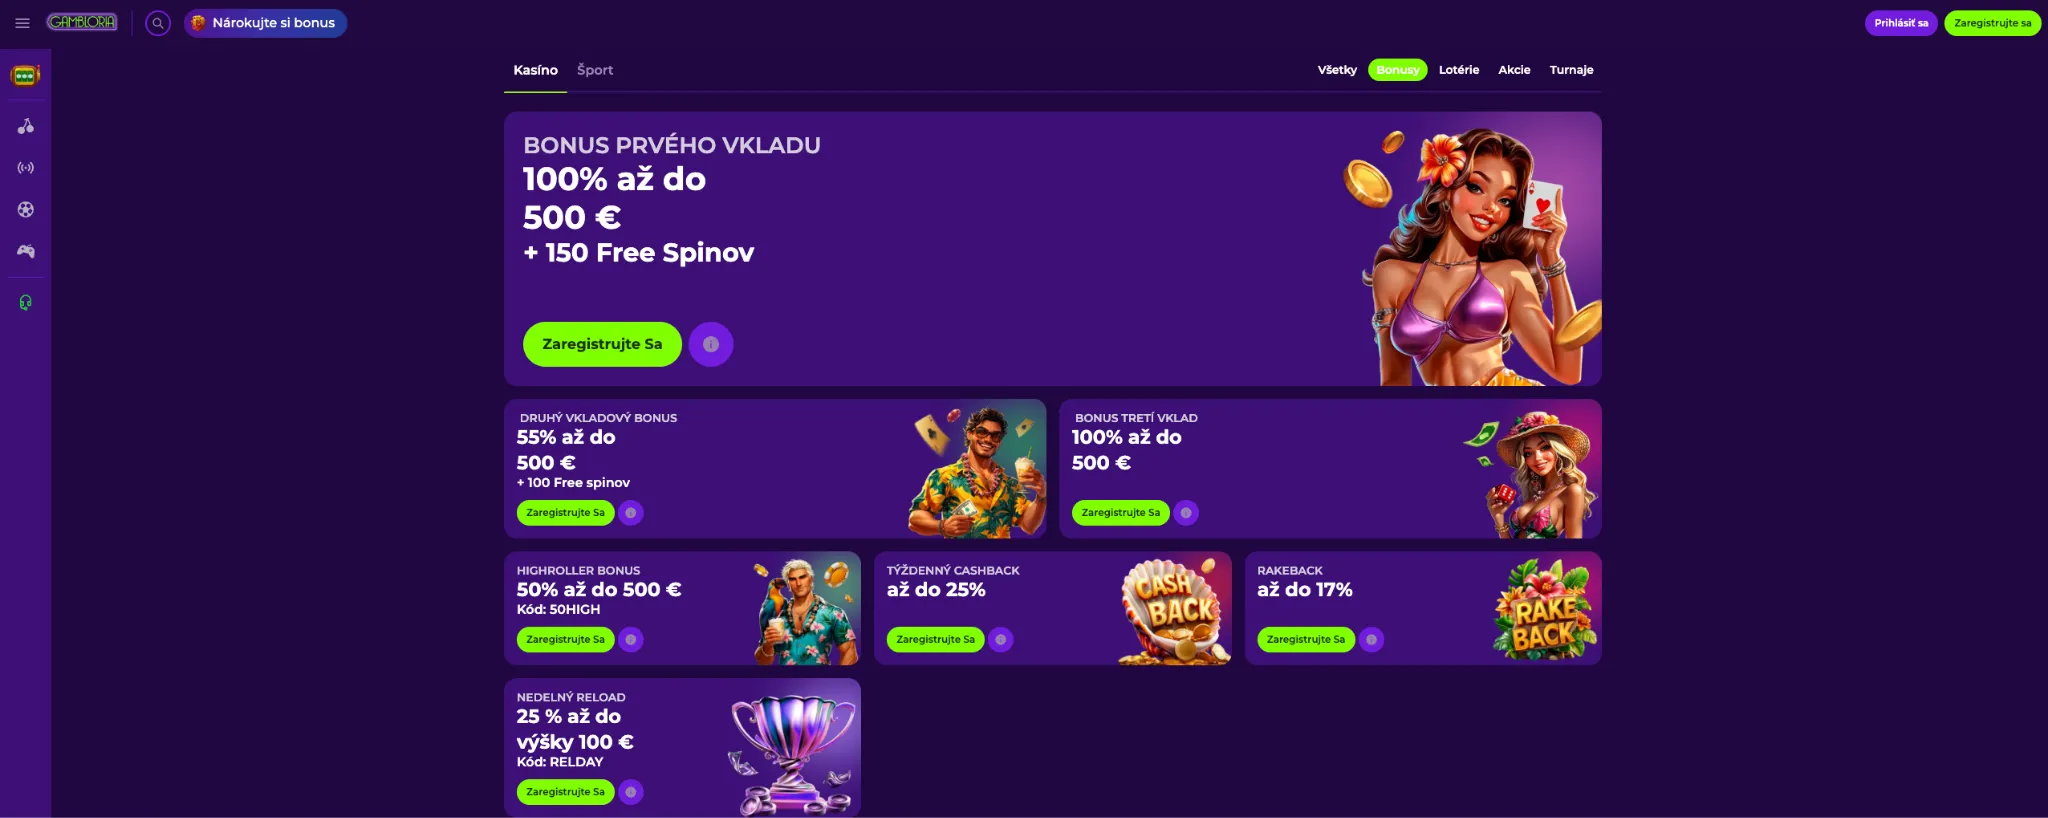2048x818 pixels.
Task: Open the live broadcast sidebar icon
Action: point(26,168)
